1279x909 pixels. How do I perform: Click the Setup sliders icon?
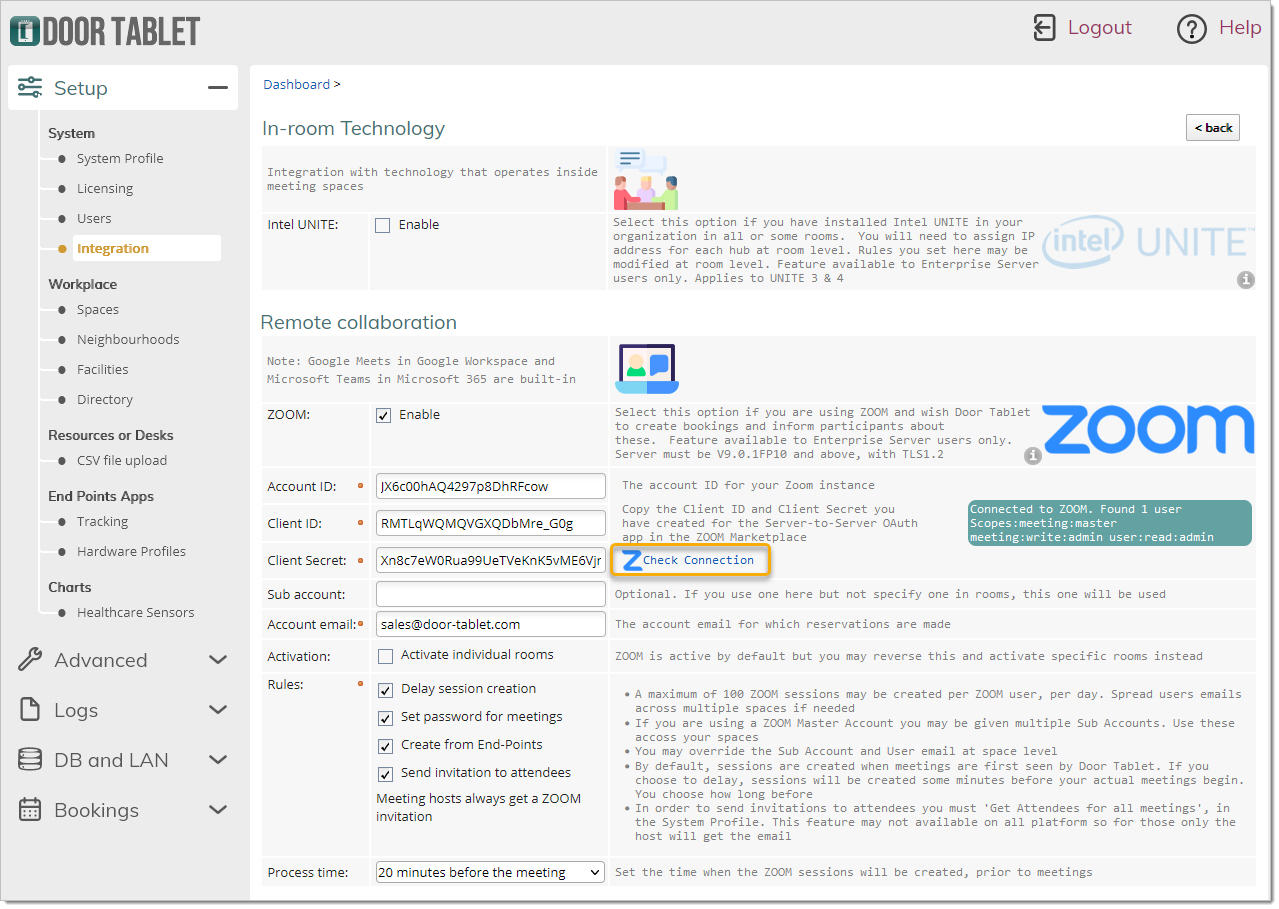[x=30, y=87]
